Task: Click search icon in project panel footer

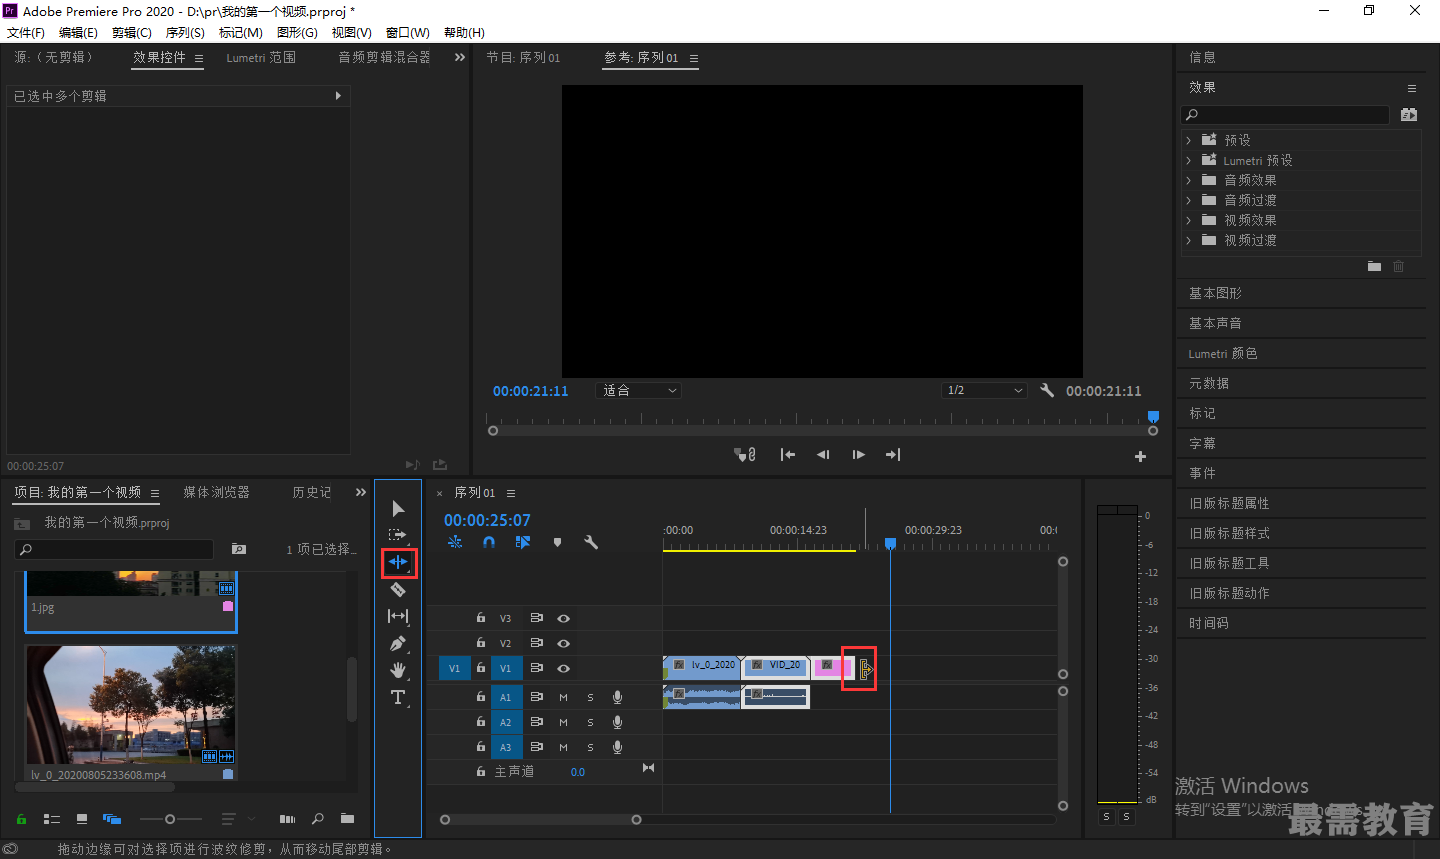Action: click(x=318, y=819)
